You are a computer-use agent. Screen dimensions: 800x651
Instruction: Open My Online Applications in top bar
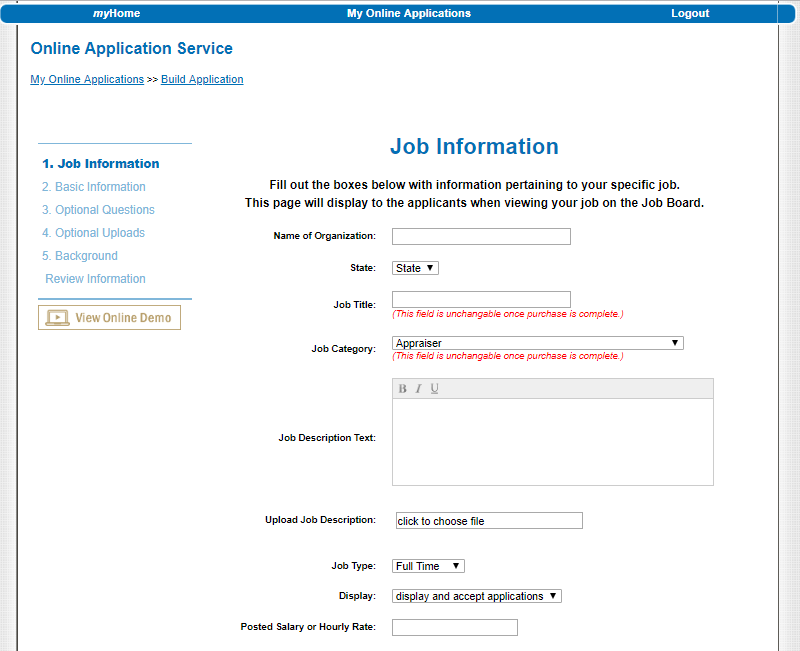click(x=408, y=14)
